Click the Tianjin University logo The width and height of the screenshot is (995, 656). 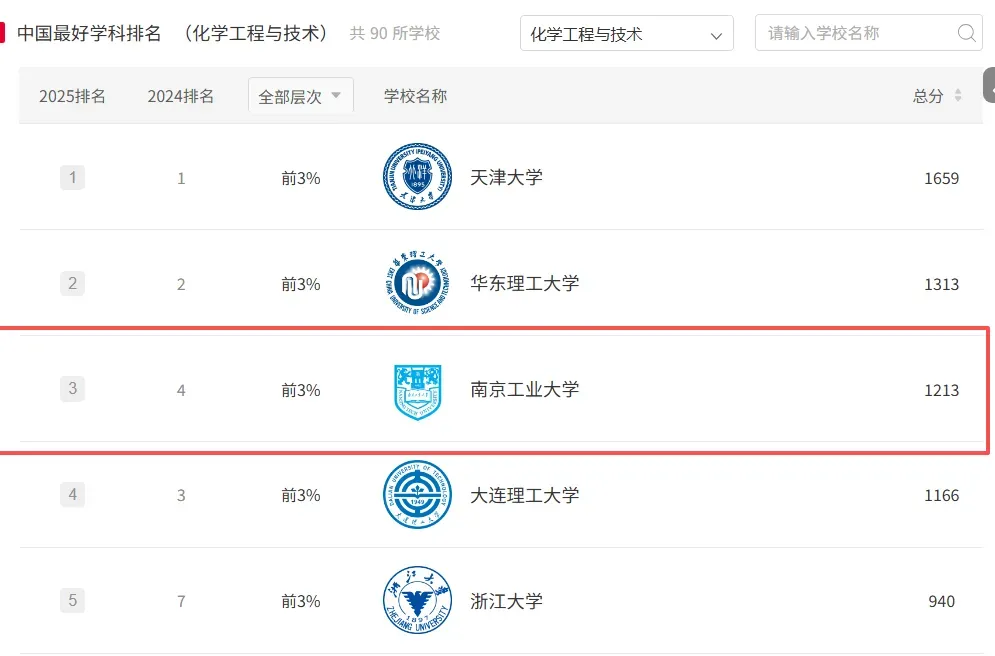[418, 176]
